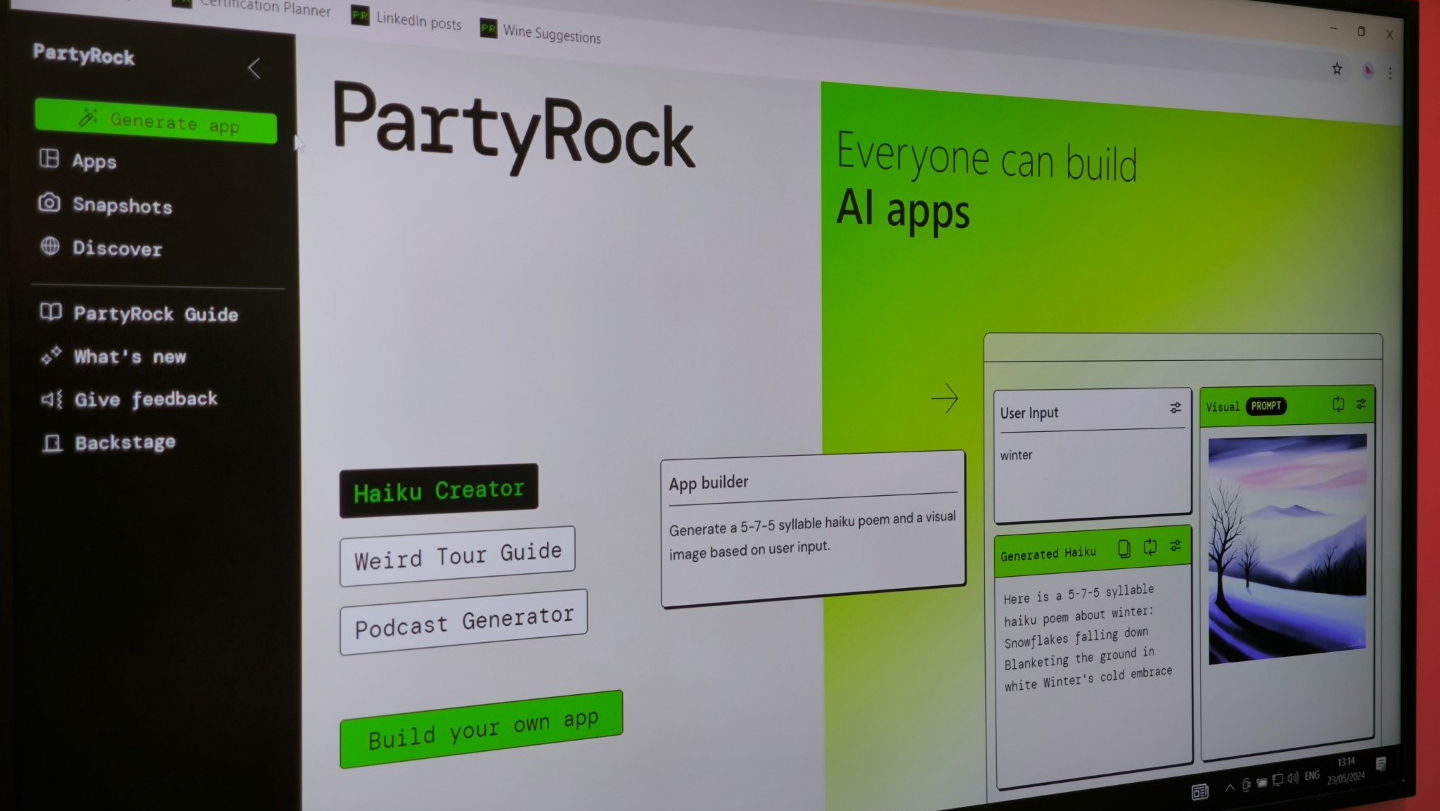Click the Backstage icon in the sidebar

(x=51, y=442)
